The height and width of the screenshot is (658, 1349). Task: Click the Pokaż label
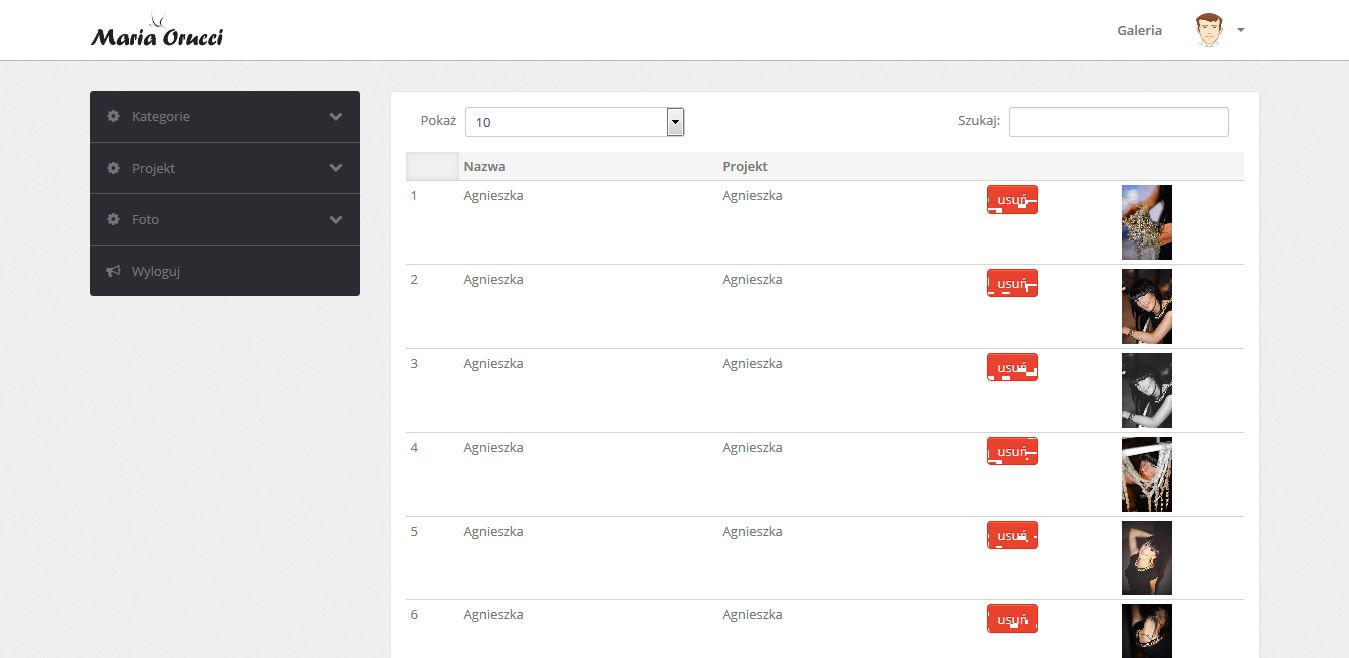pyautogui.click(x=438, y=120)
